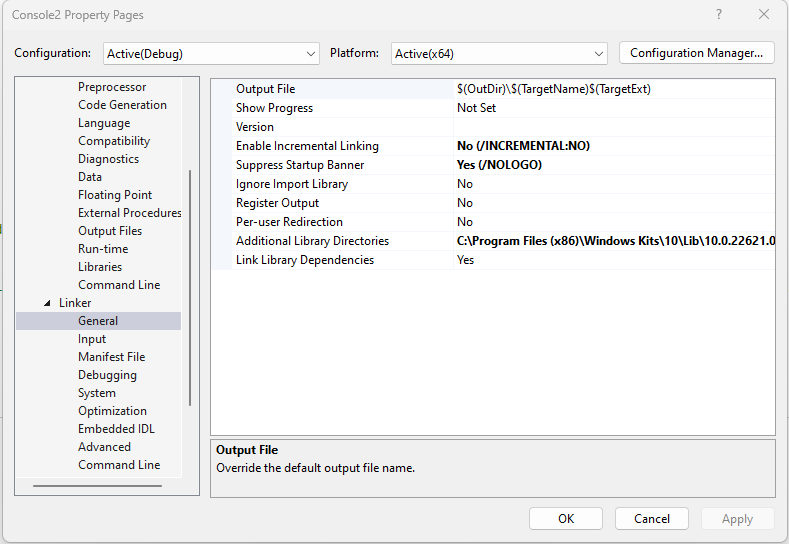Select Input under Linker
Image resolution: width=789 pixels, height=544 pixels.
tap(92, 339)
